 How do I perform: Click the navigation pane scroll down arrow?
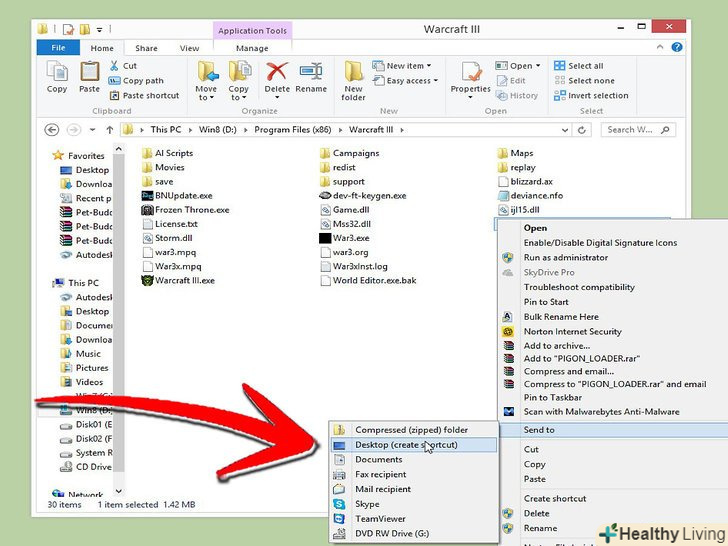(118, 491)
